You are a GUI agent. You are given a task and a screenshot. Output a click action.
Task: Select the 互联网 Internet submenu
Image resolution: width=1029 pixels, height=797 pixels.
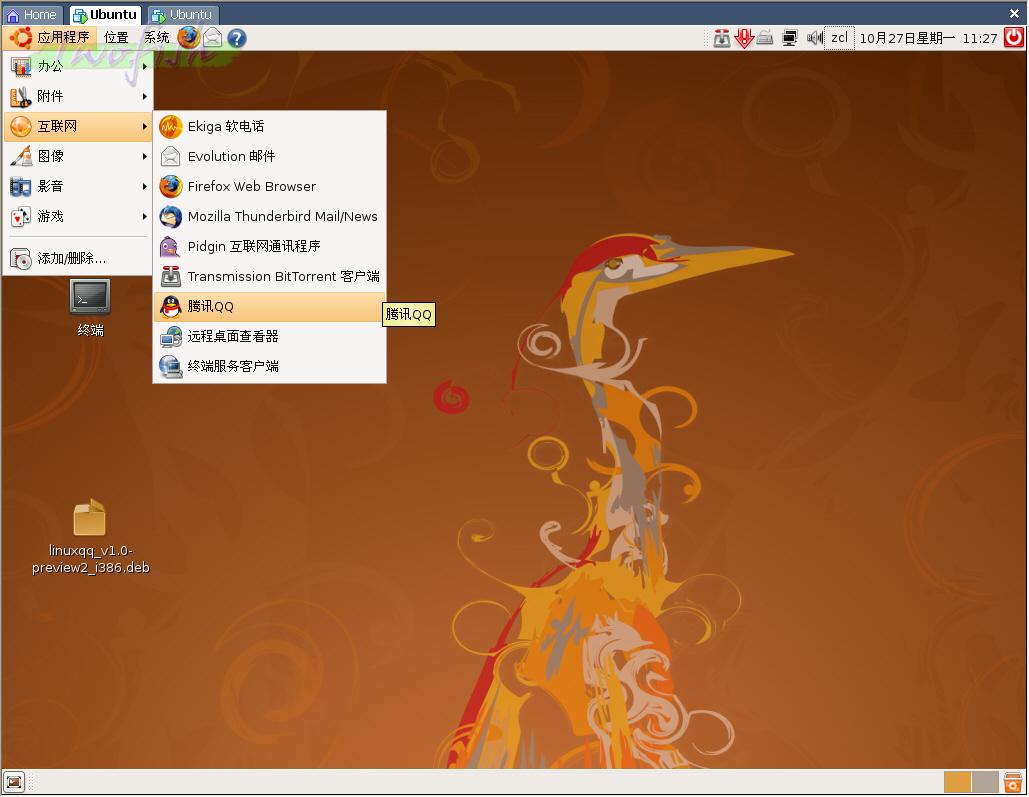[78, 126]
